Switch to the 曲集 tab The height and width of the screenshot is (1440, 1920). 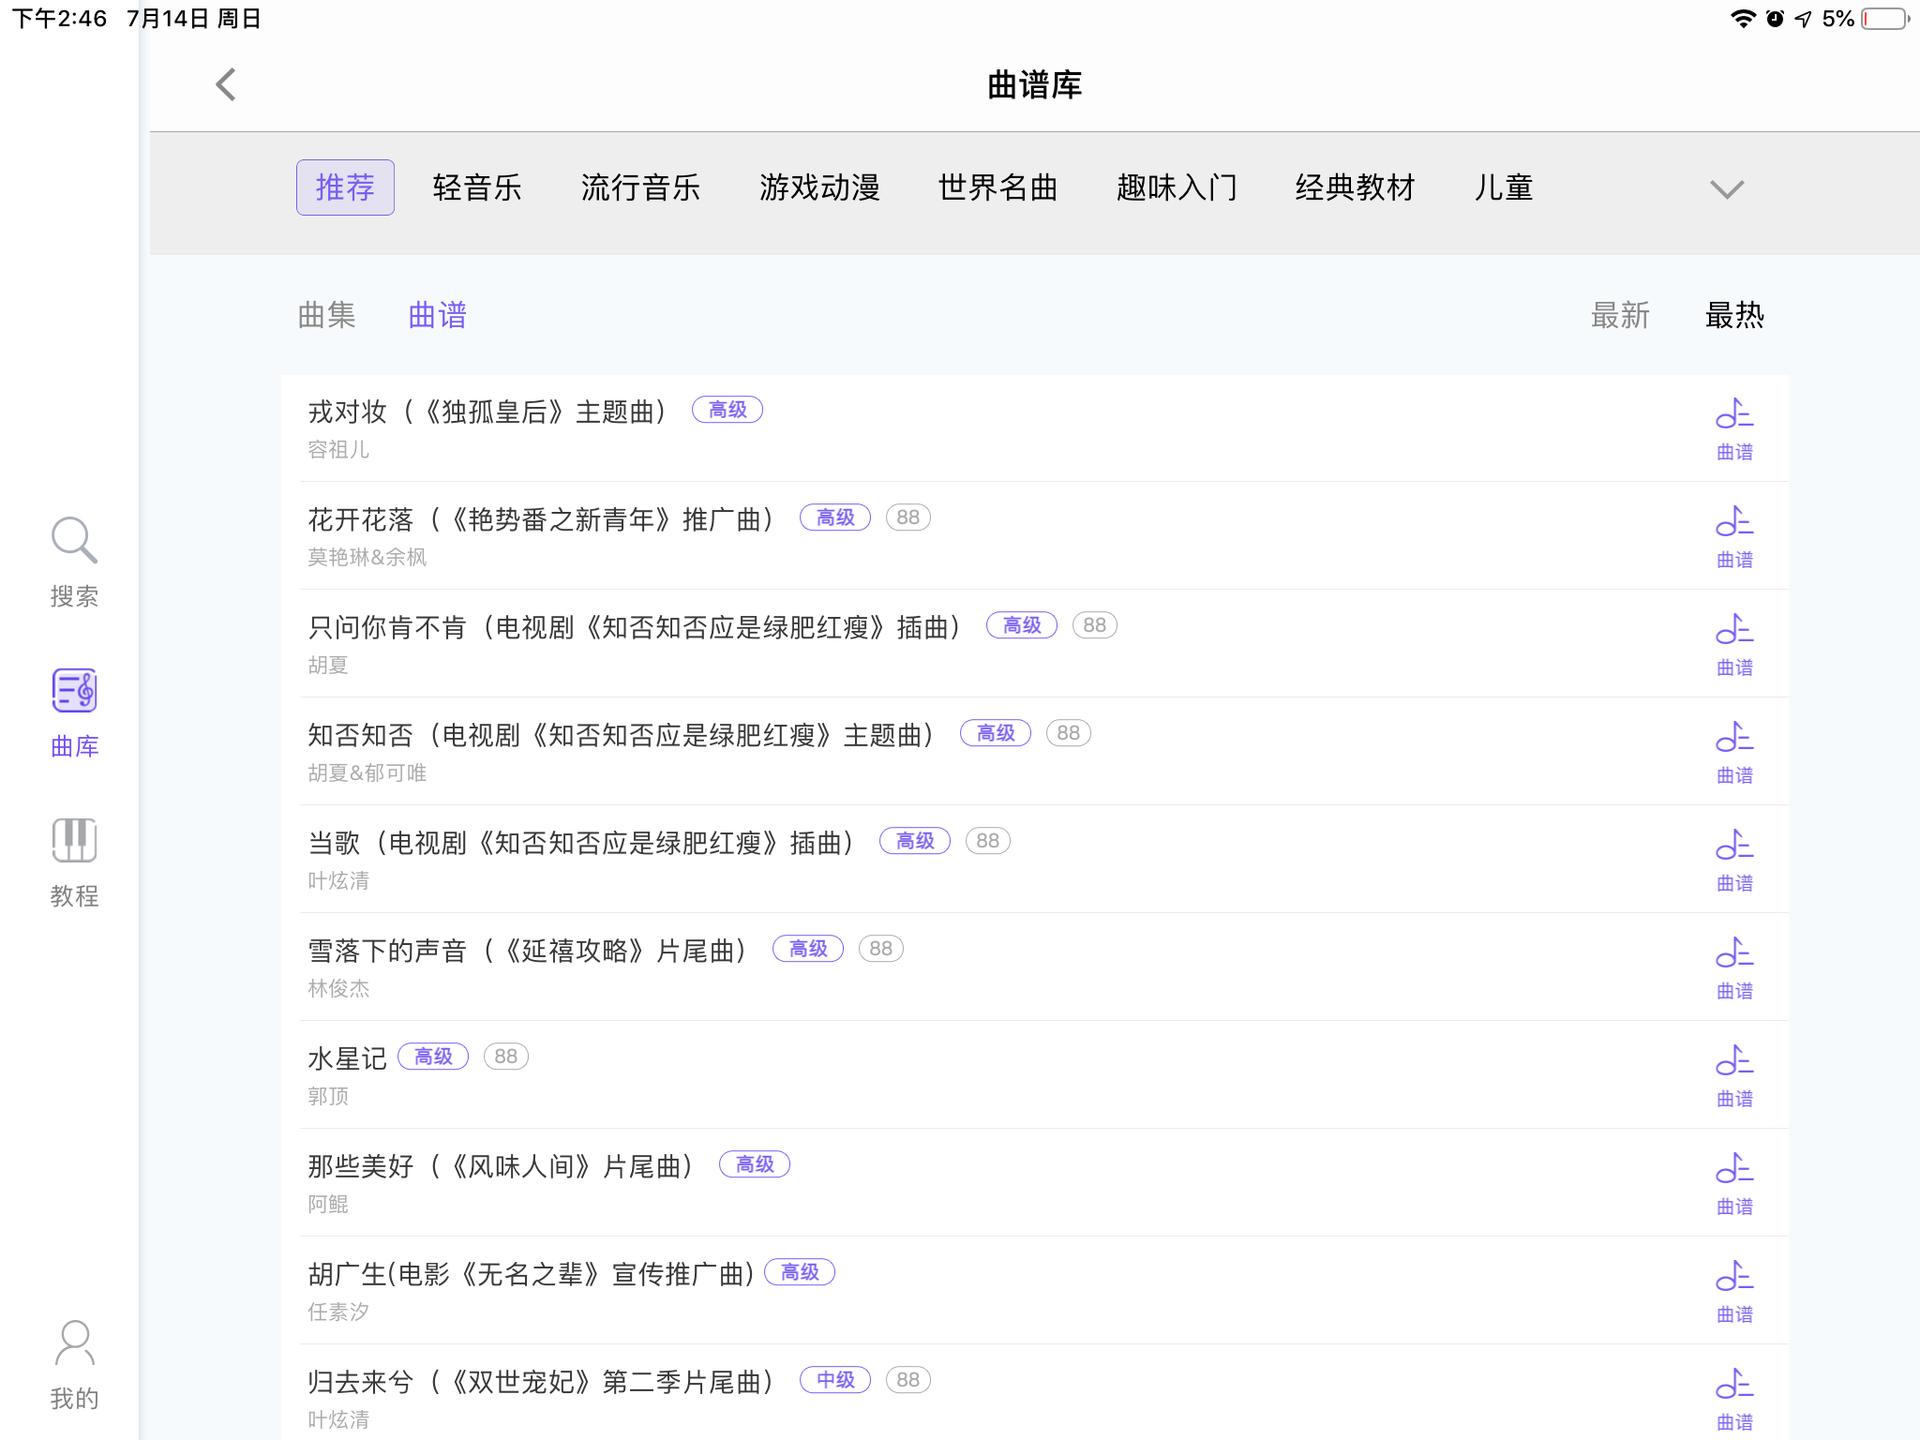(327, 314)
